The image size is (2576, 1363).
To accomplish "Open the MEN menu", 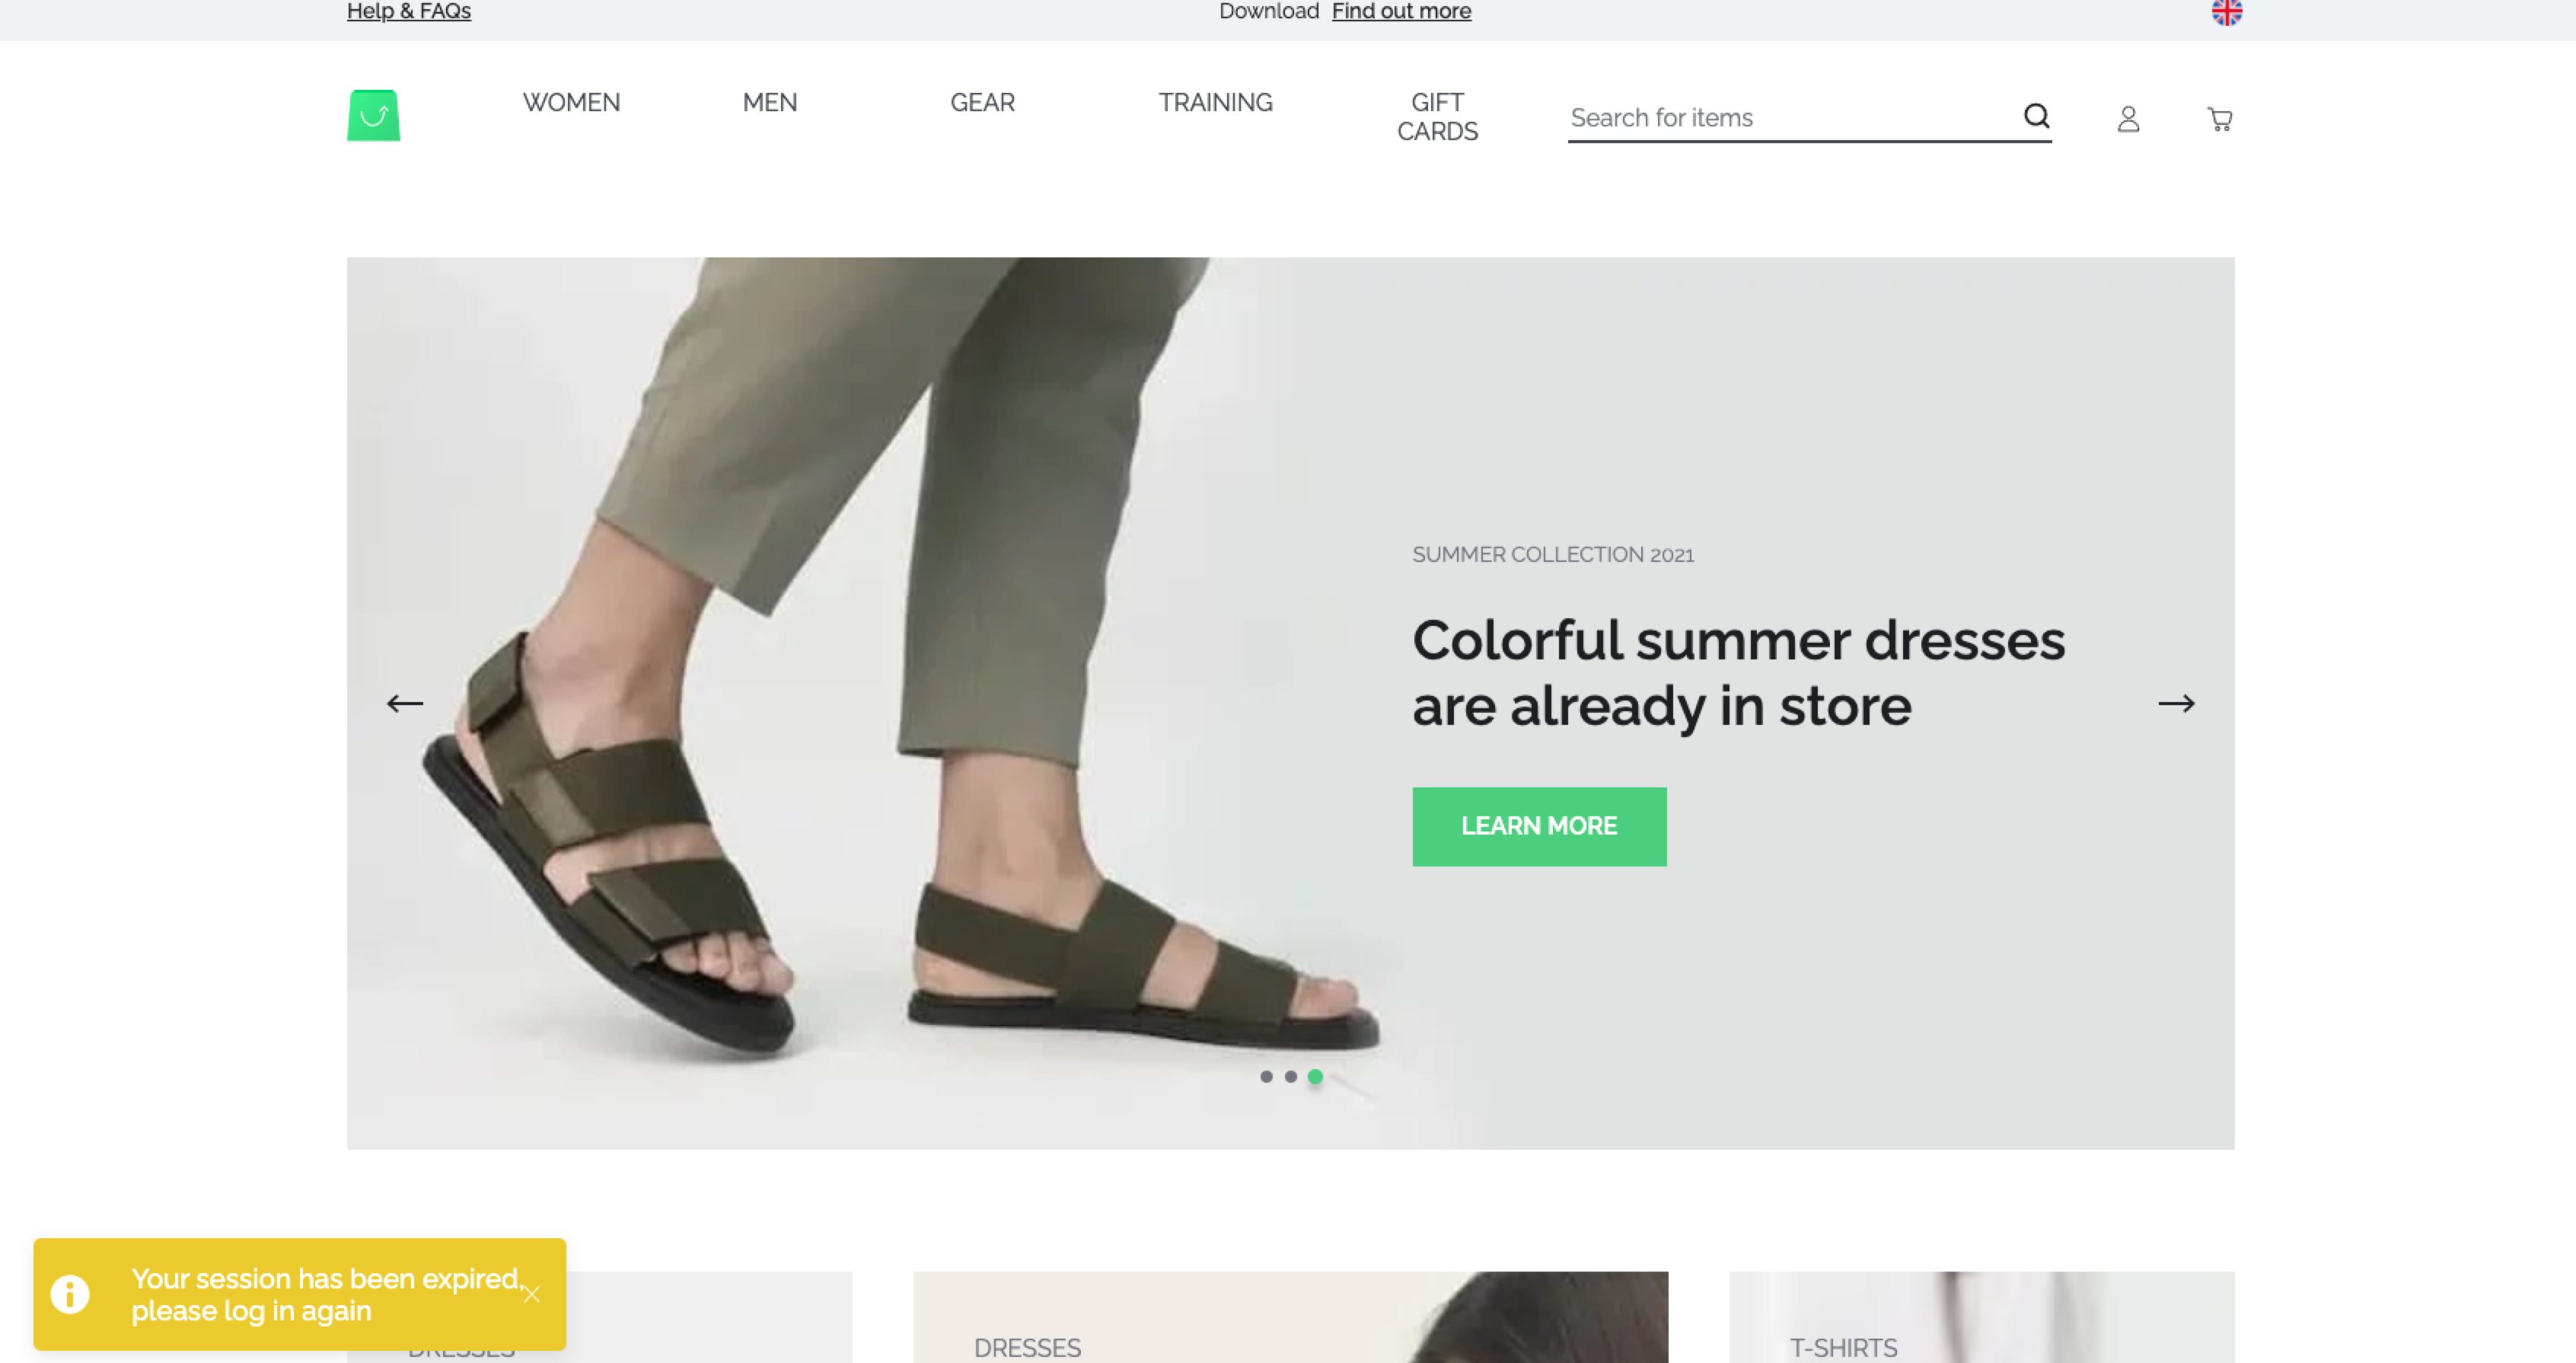I will tap(769, 103).
